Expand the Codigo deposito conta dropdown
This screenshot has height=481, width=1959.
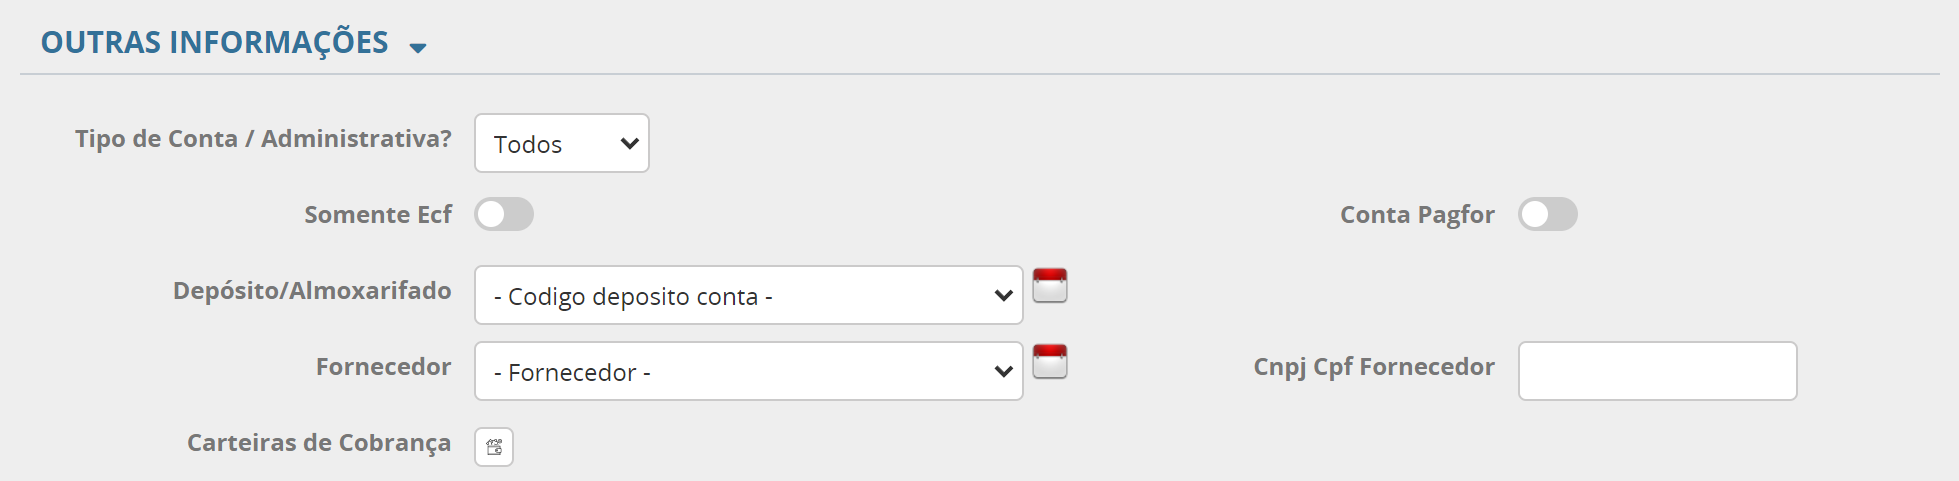point(748,295)
